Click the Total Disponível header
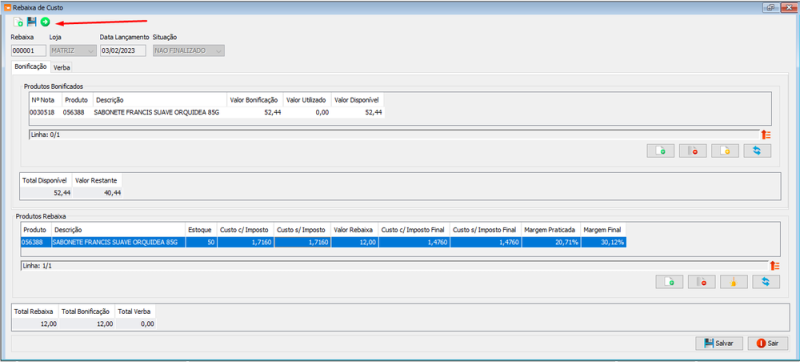Viewport: 800px width, 362px height. pos(46,180)
